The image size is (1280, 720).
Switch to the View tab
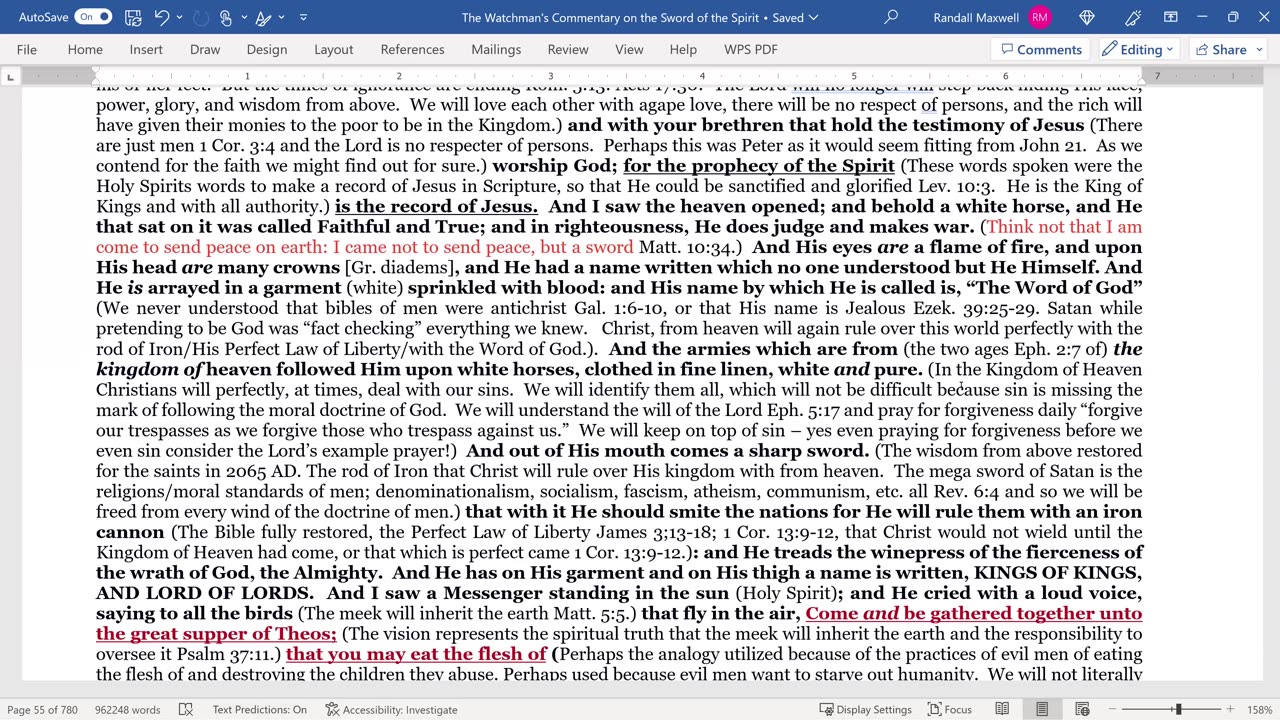pyautogui.click(x=629, y=49)
